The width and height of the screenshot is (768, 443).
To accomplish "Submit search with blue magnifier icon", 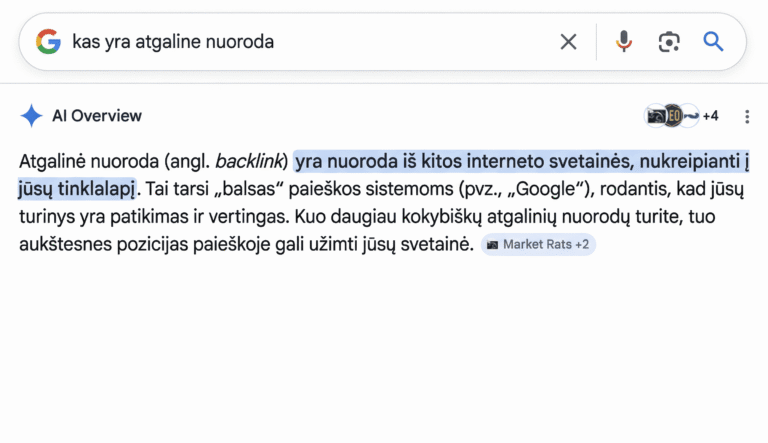I will point(713,41).
